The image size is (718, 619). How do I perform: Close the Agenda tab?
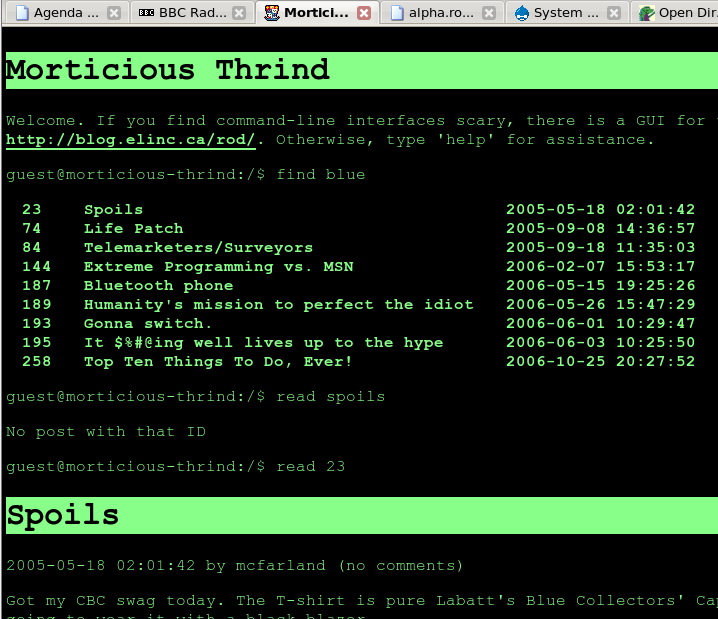pyautogui.click(x=113, y=13)
